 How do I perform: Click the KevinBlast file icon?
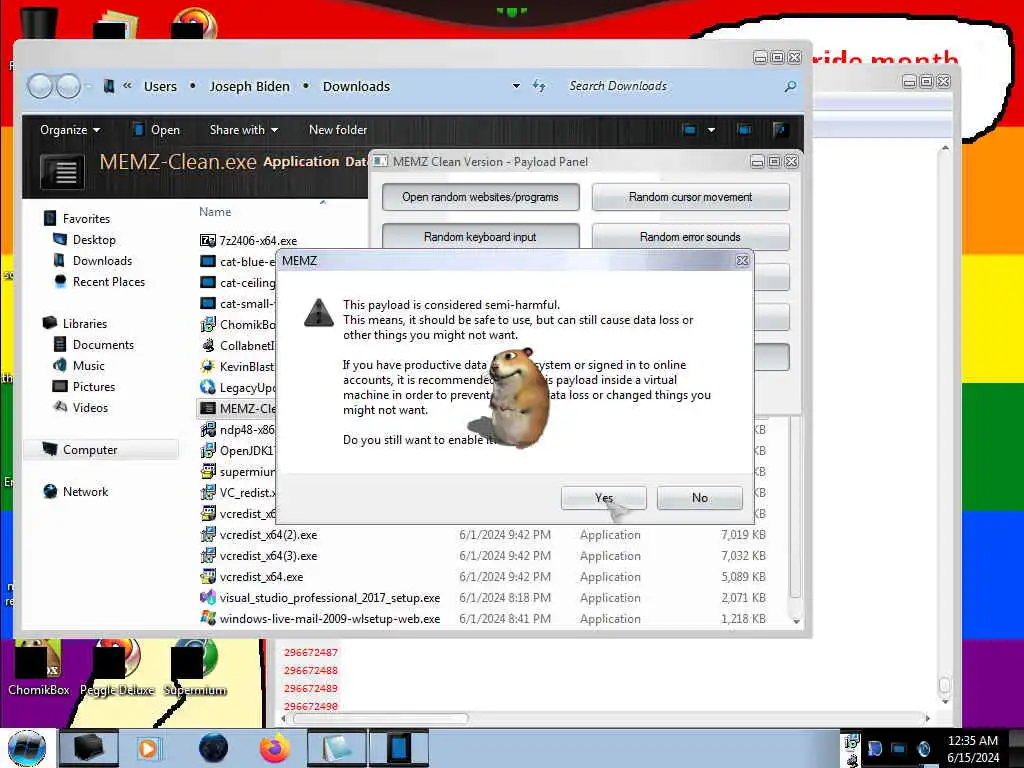(x=208, y=366)
